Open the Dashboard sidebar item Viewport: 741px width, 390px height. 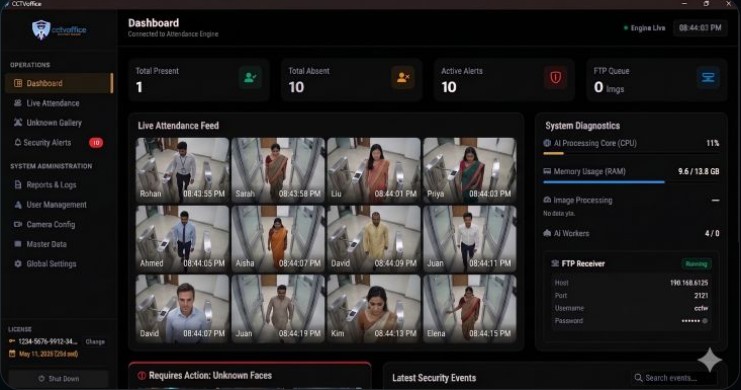click(x=59, y=83)
